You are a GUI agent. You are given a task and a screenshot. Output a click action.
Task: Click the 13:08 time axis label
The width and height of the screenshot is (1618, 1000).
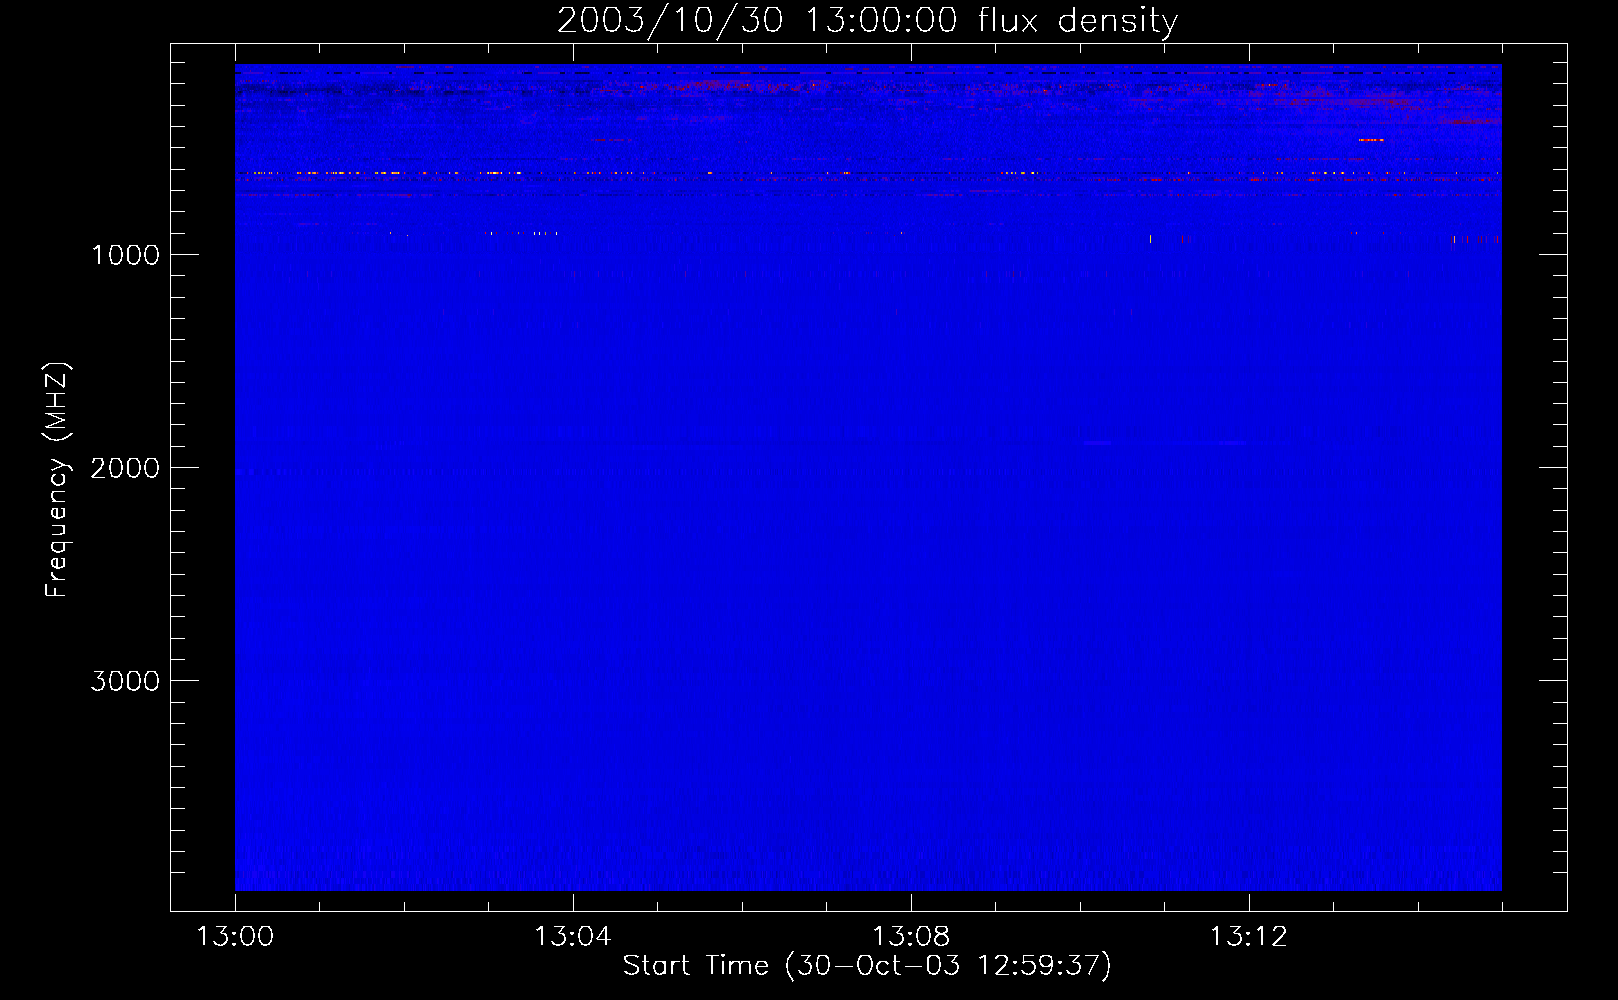(911, 937)
